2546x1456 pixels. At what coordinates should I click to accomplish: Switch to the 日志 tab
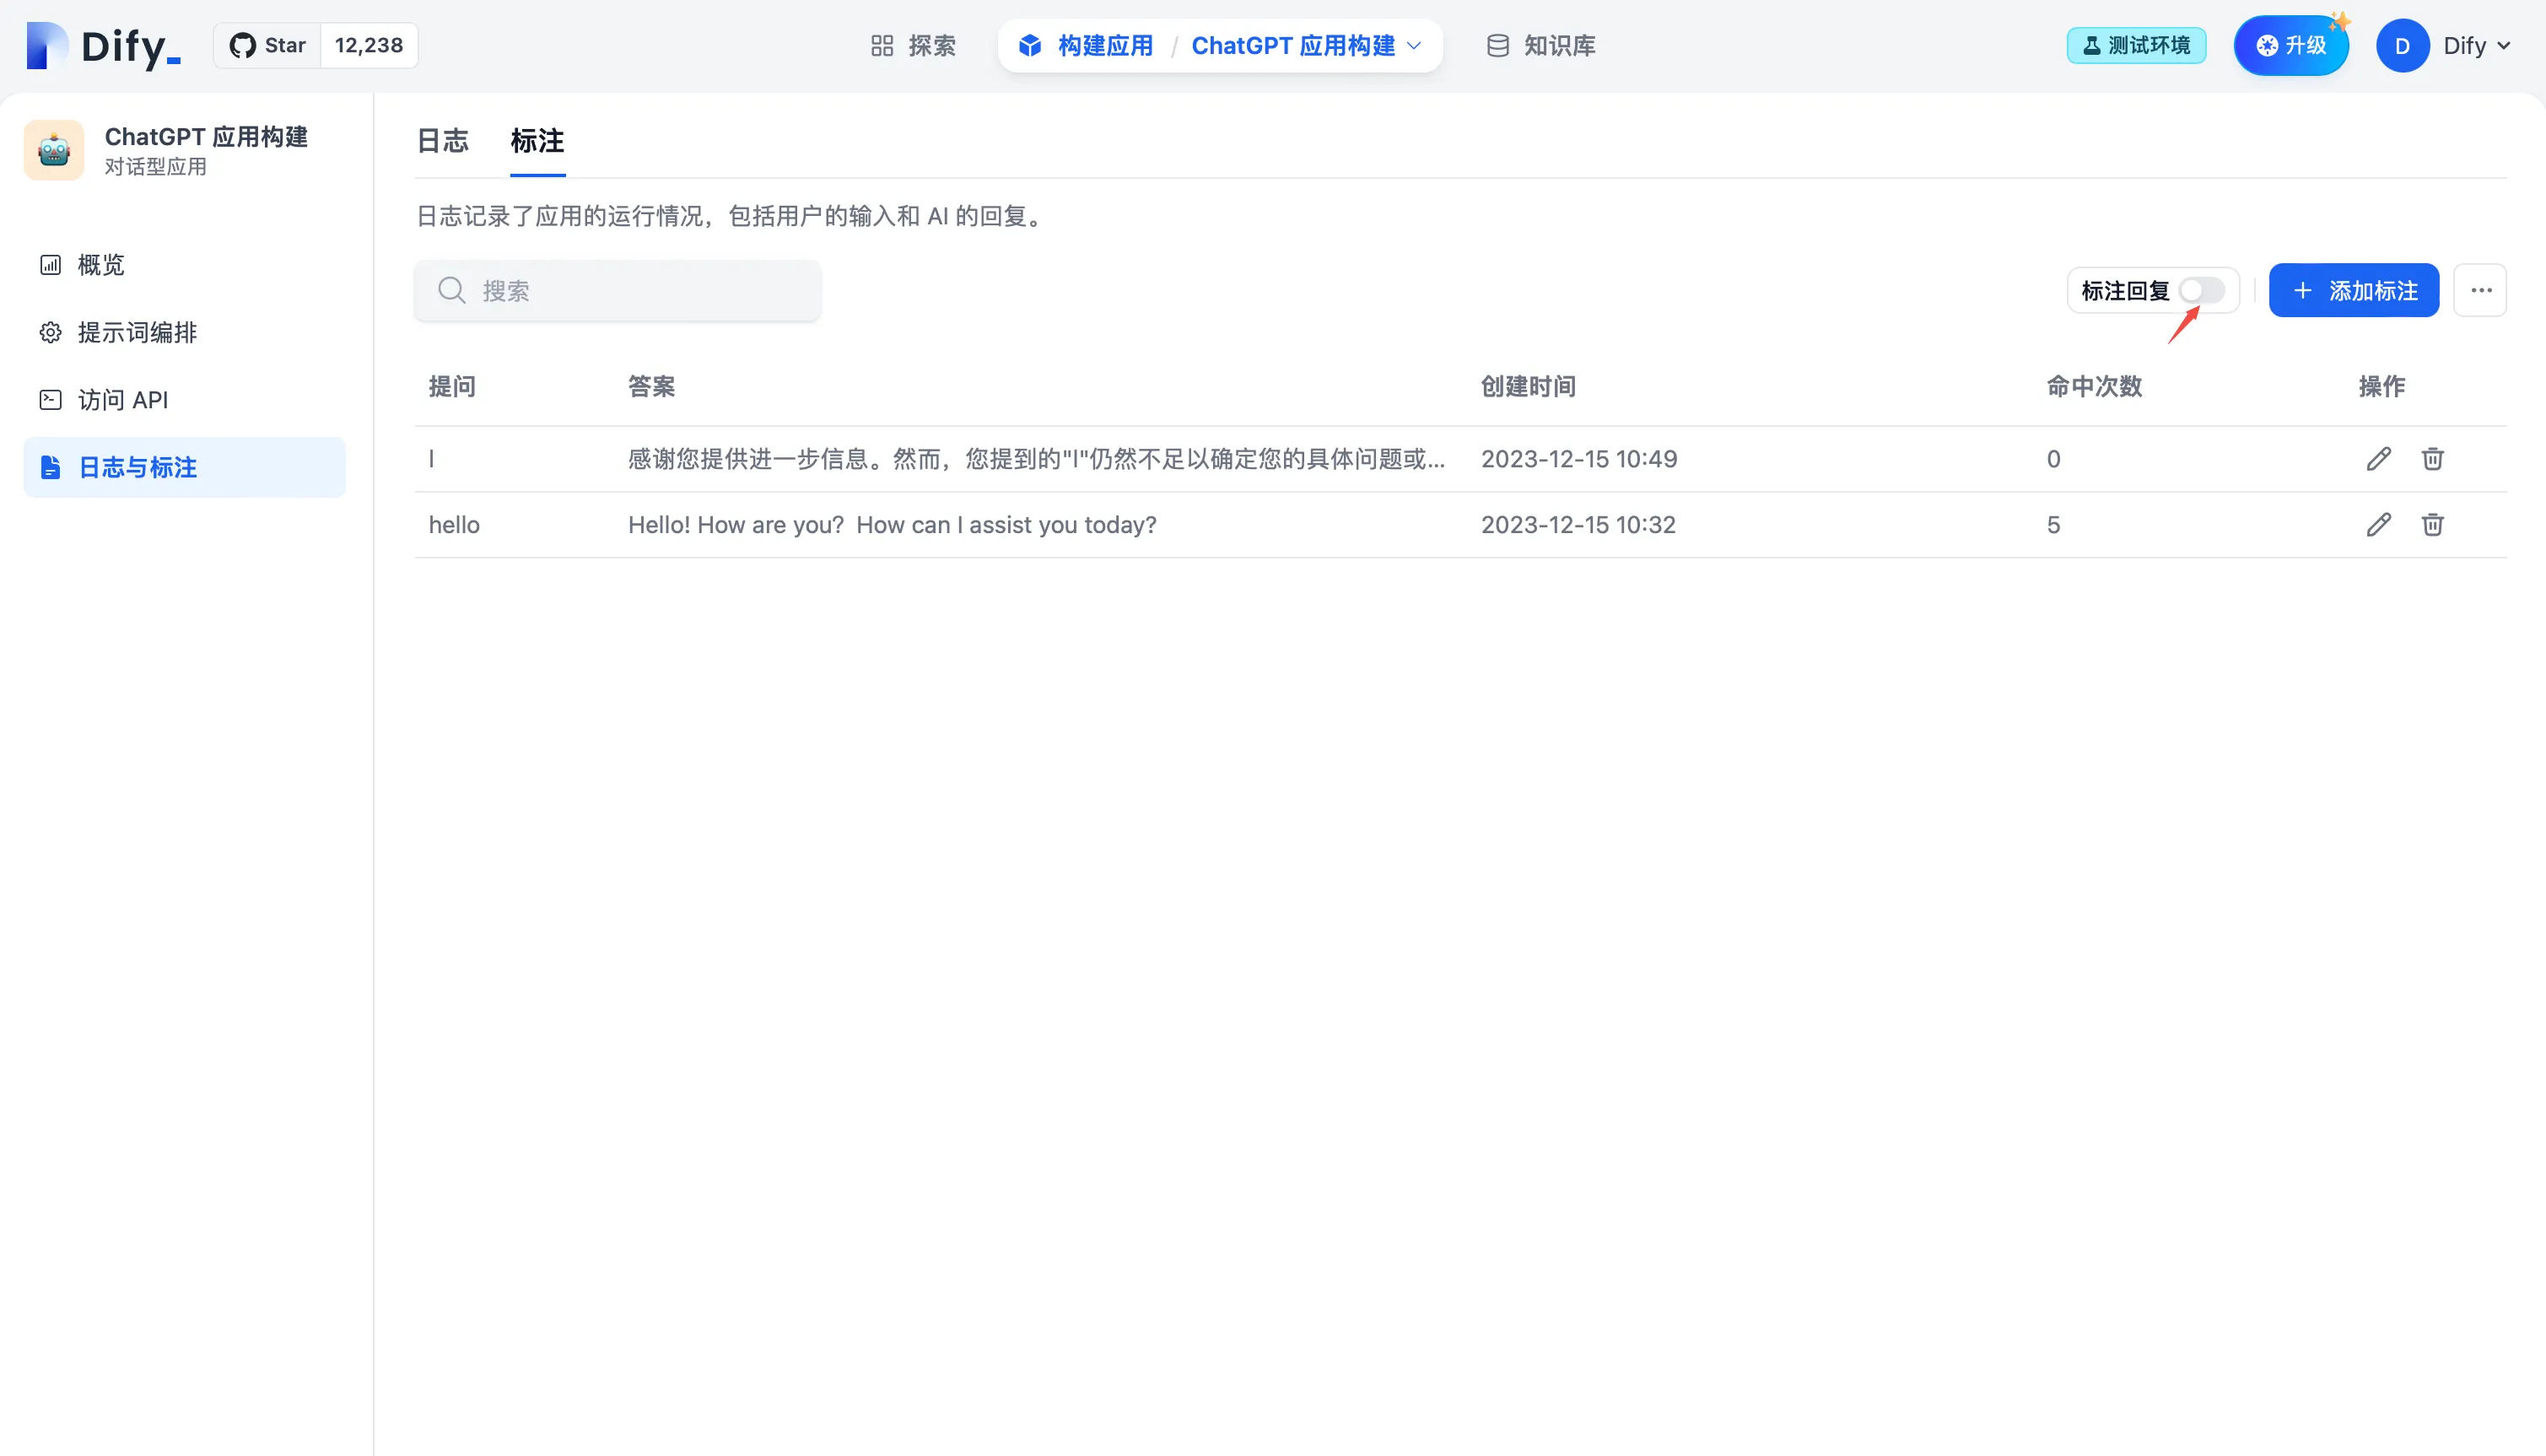[442, 140]
